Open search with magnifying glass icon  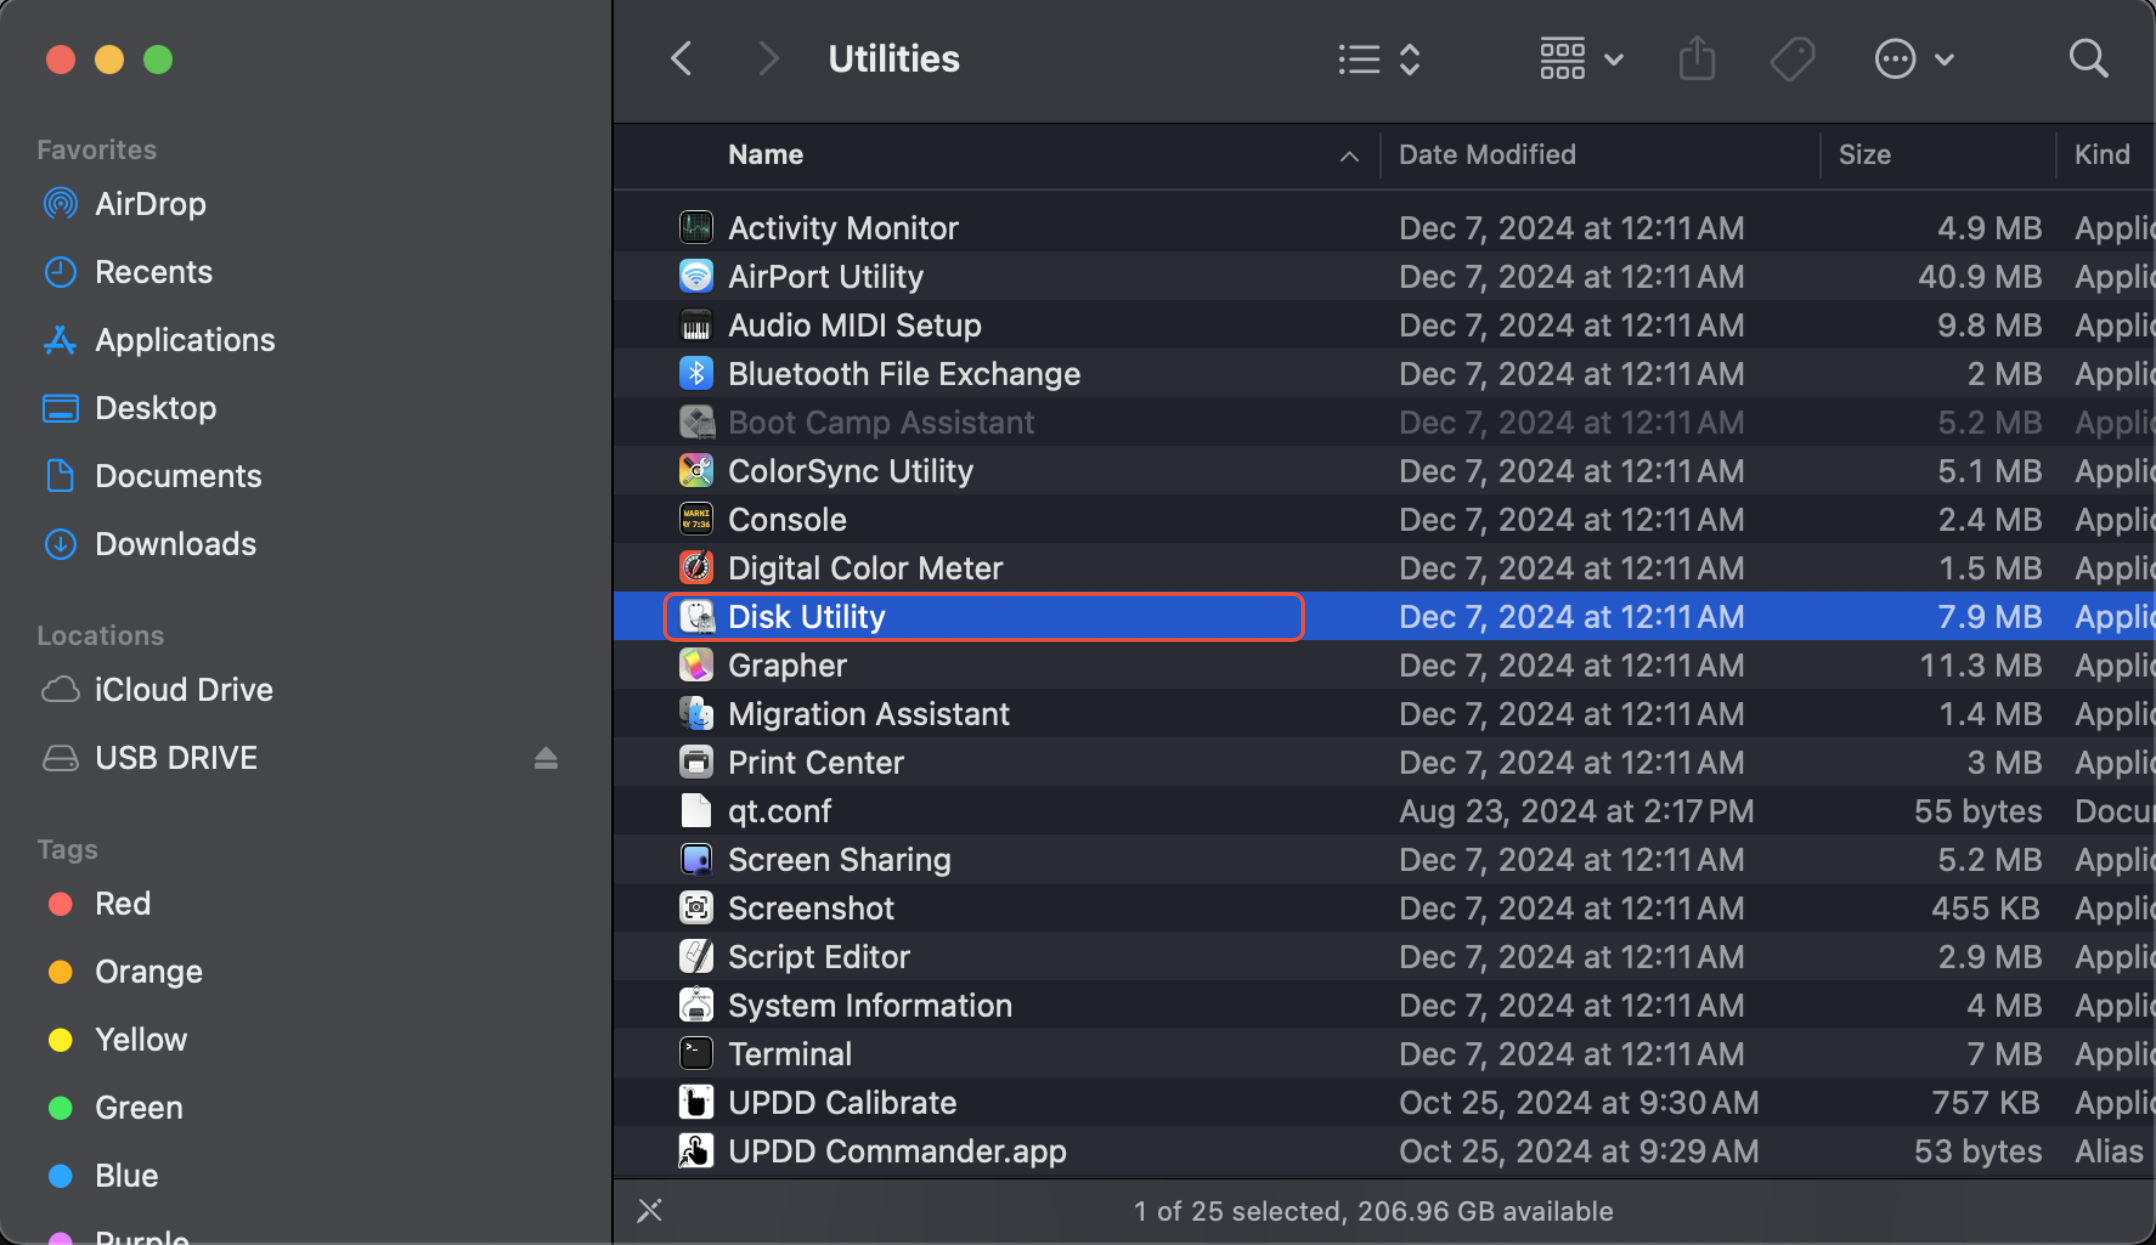[2087, 59]
